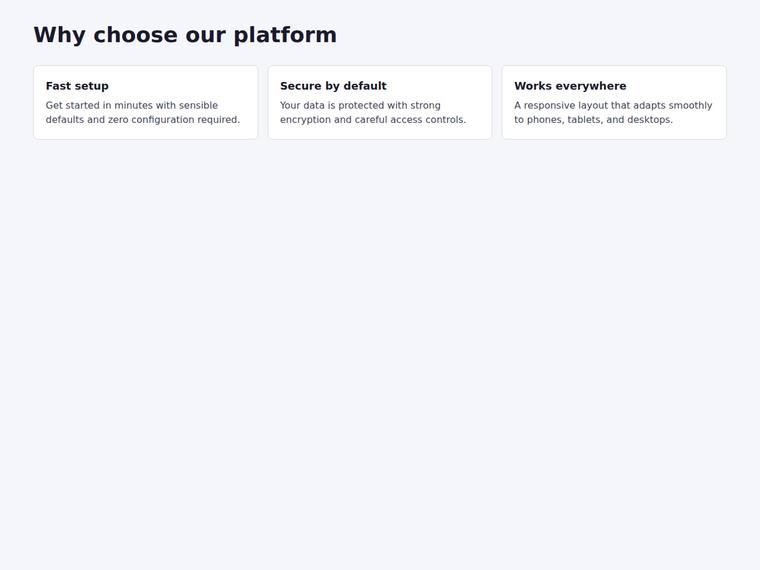The width and height of the screenshot is (760, 570).
Task: Click the line "encryption and careful access controls."
Action: [x=373, y=119]
